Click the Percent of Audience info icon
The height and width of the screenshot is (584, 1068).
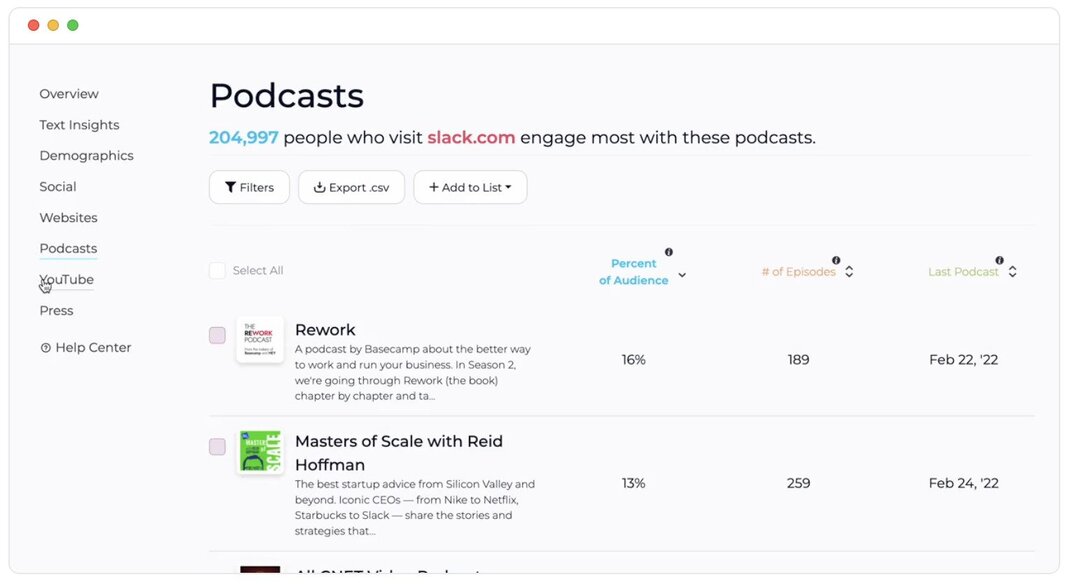click(669, 252)
